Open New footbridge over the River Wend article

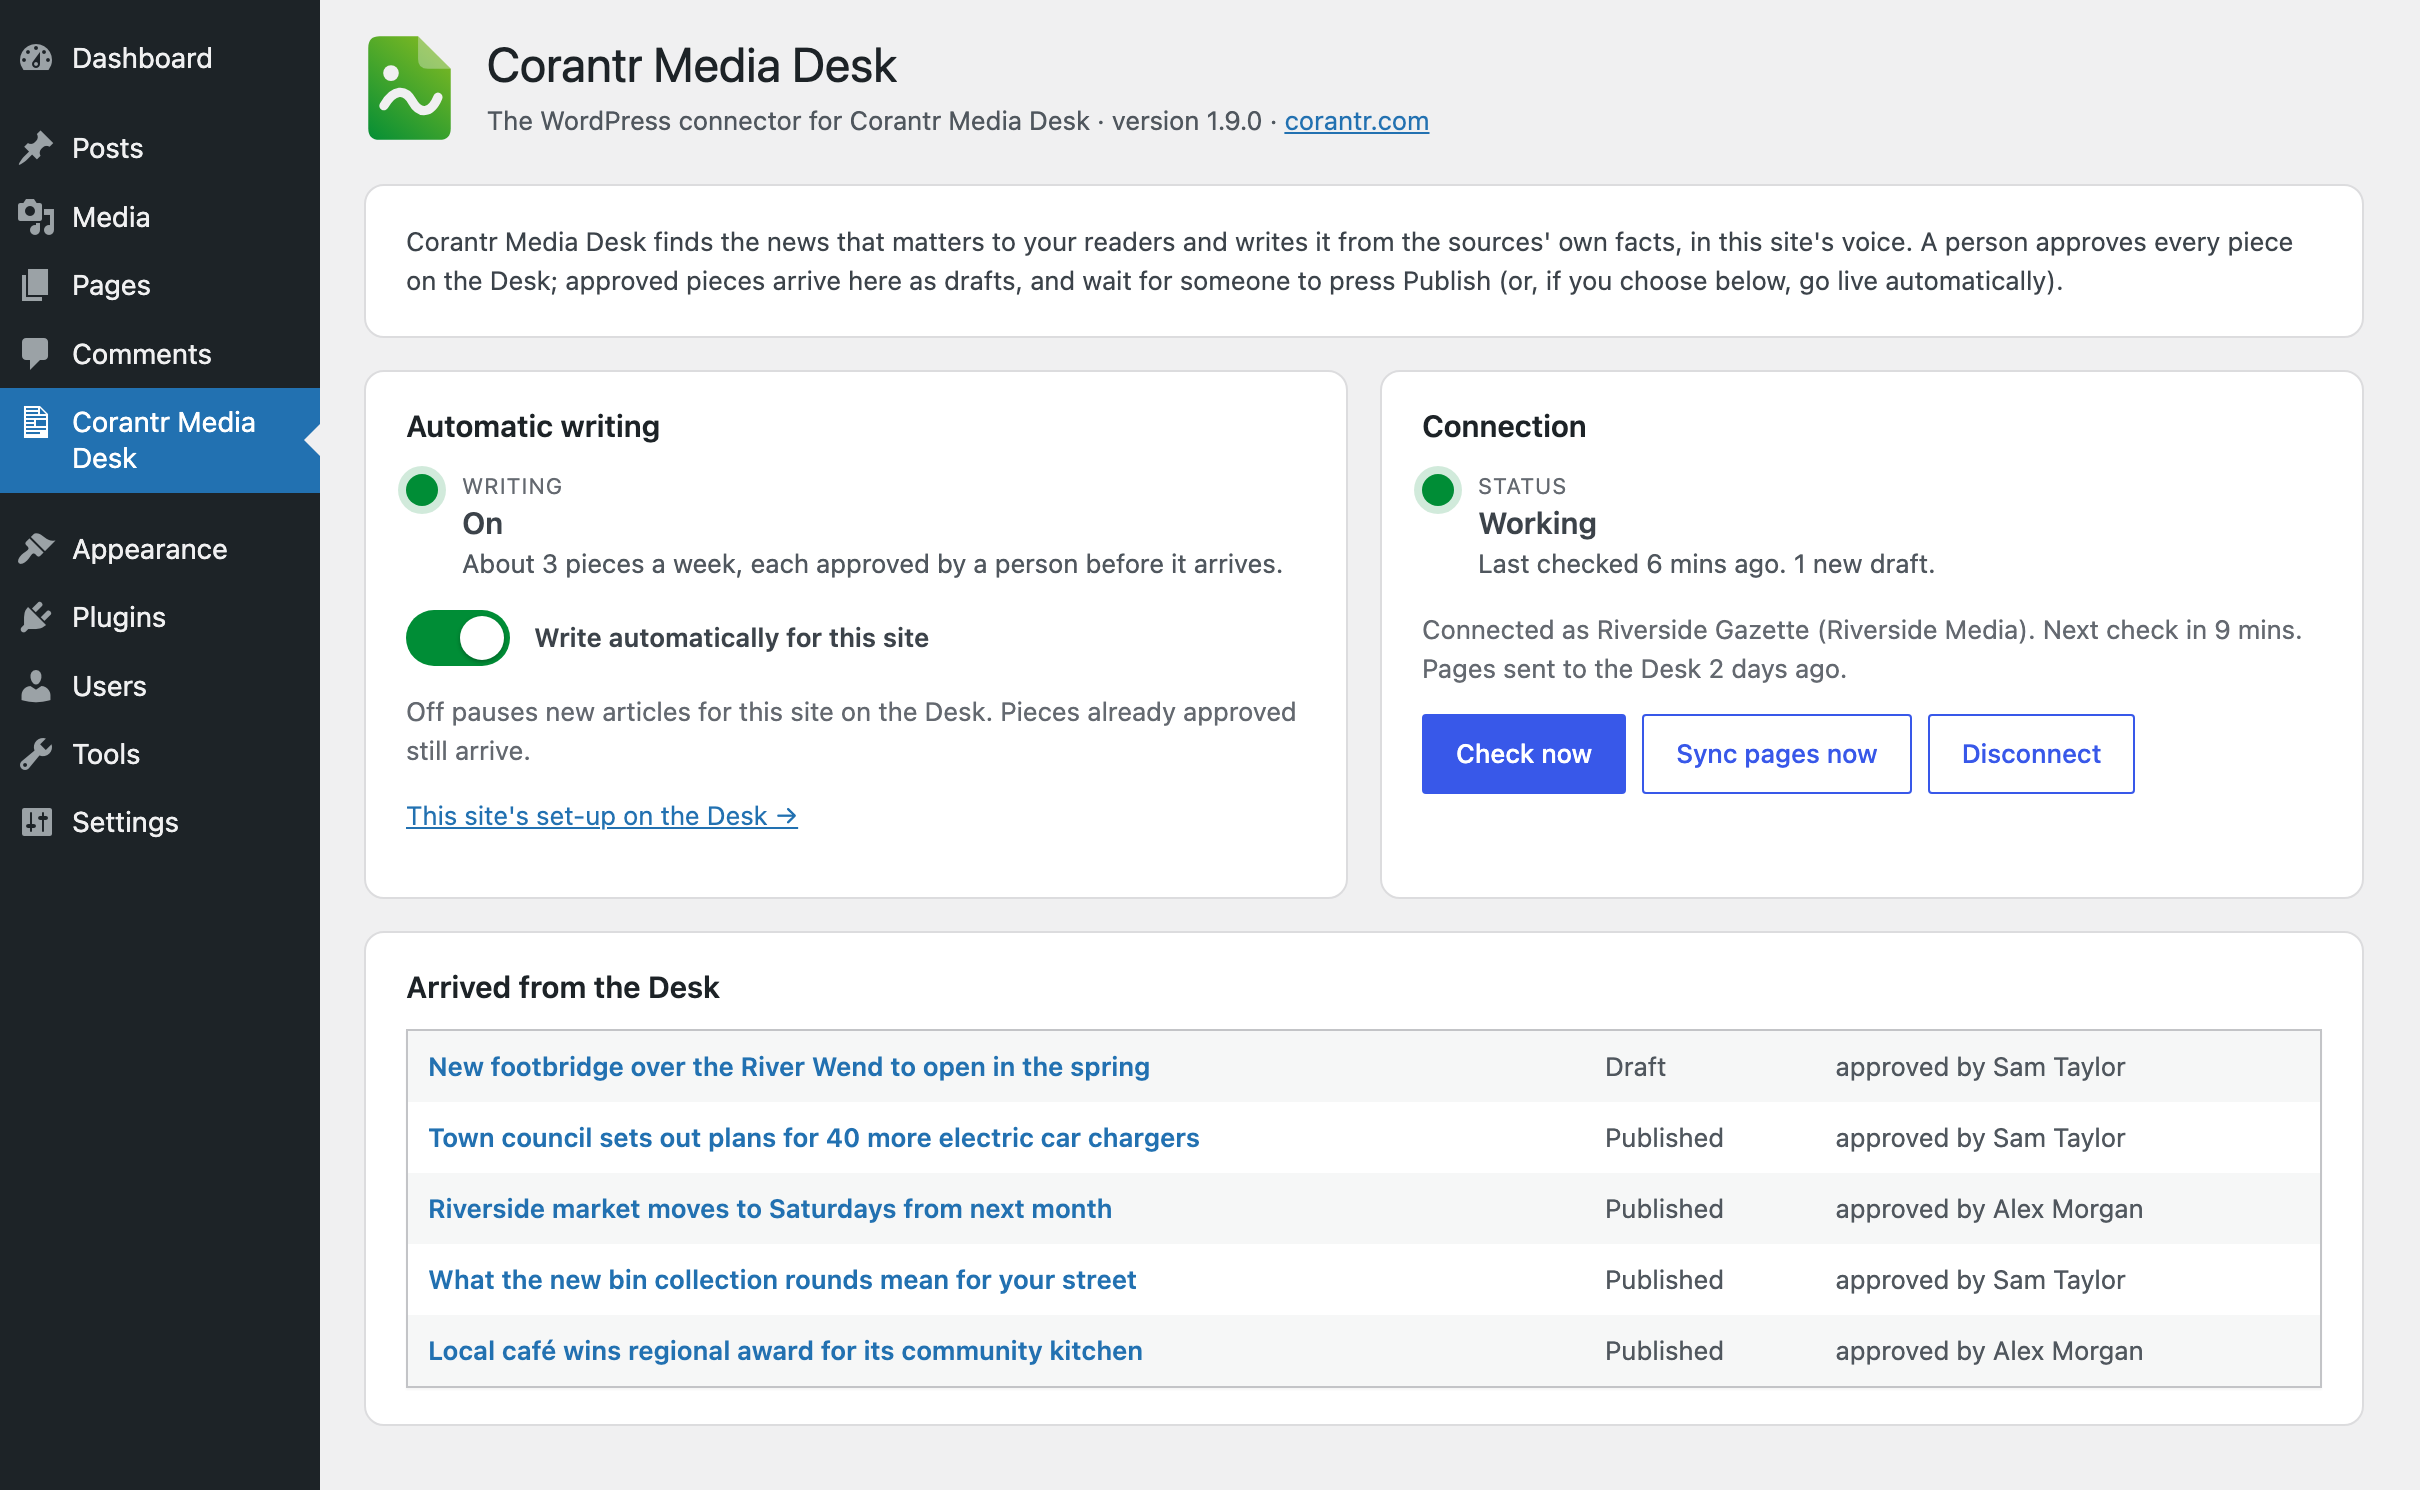[789, 1067]
